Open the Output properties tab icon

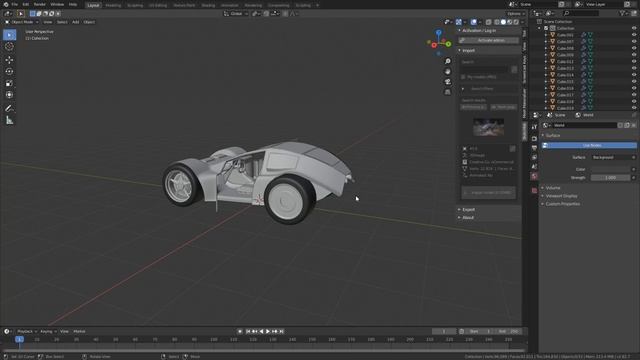click(534, 148)
